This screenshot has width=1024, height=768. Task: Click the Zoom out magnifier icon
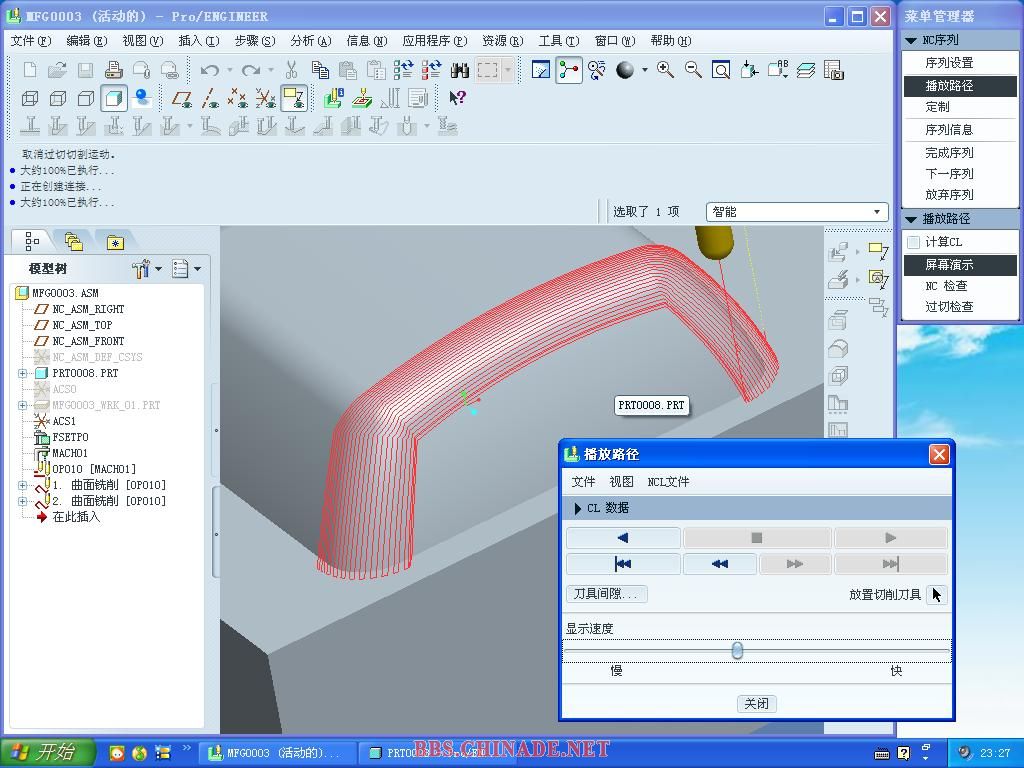(693, 69)
